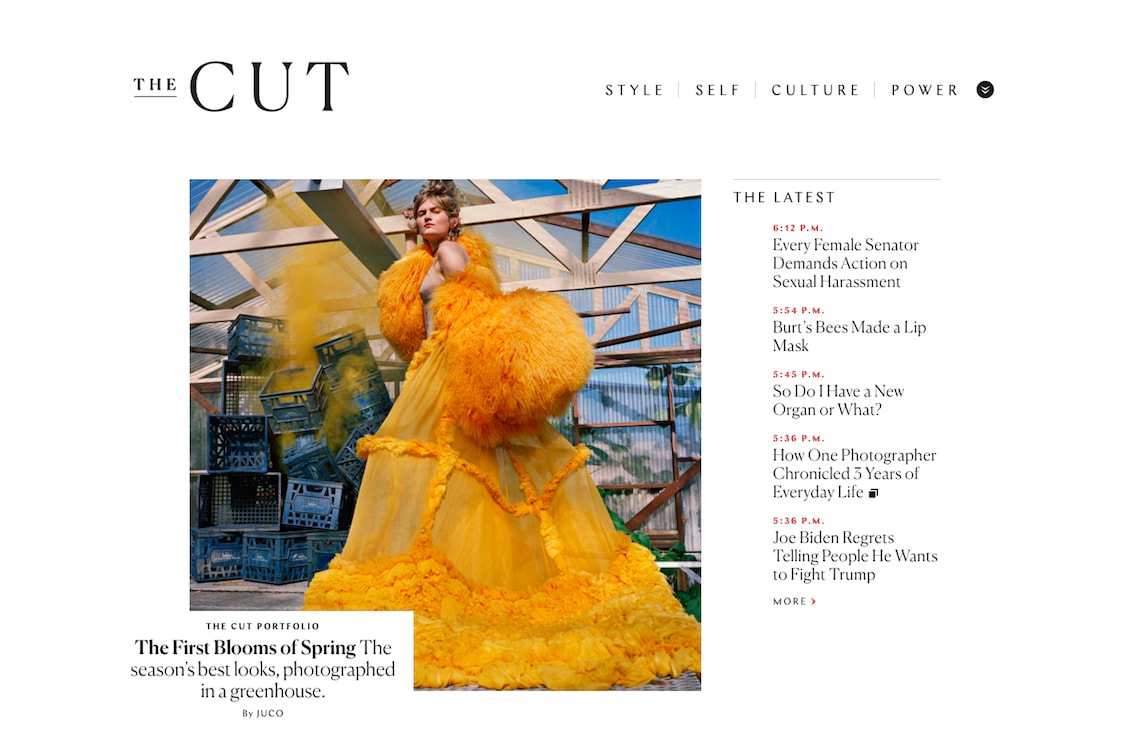This screenshot has height=751, width=1130.
Task: Open Burt's Bees Made a Lip Mask
Action: pyautogui.click(x=849, y=337)
